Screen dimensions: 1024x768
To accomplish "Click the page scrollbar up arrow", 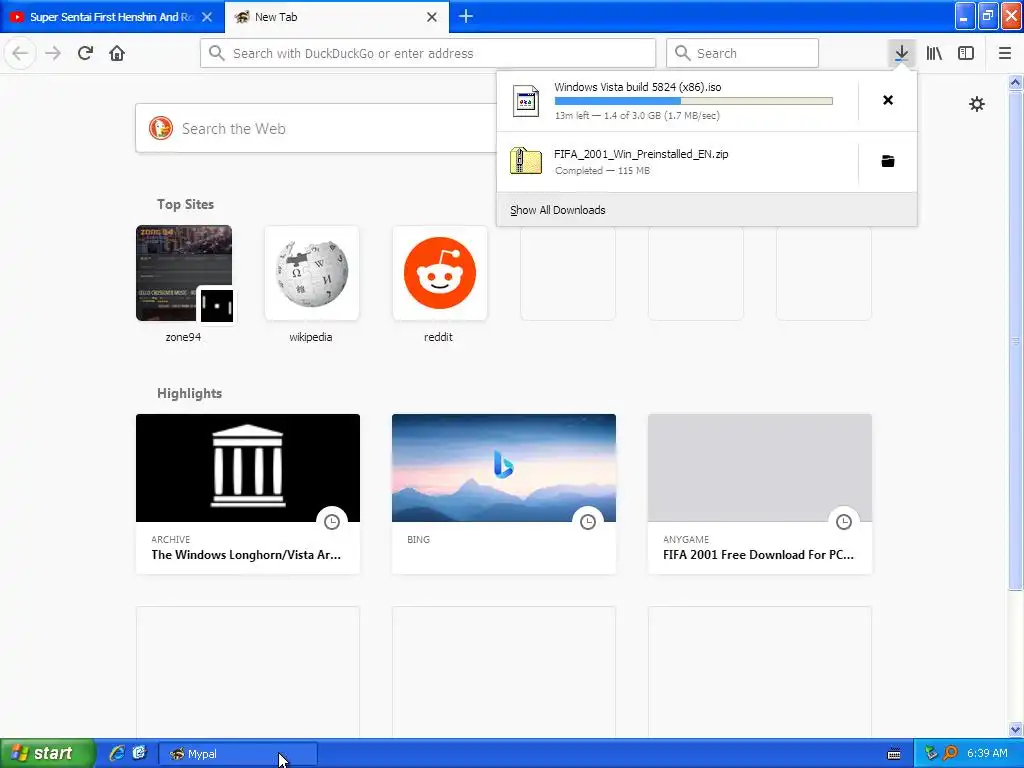I will point(1015,82).
